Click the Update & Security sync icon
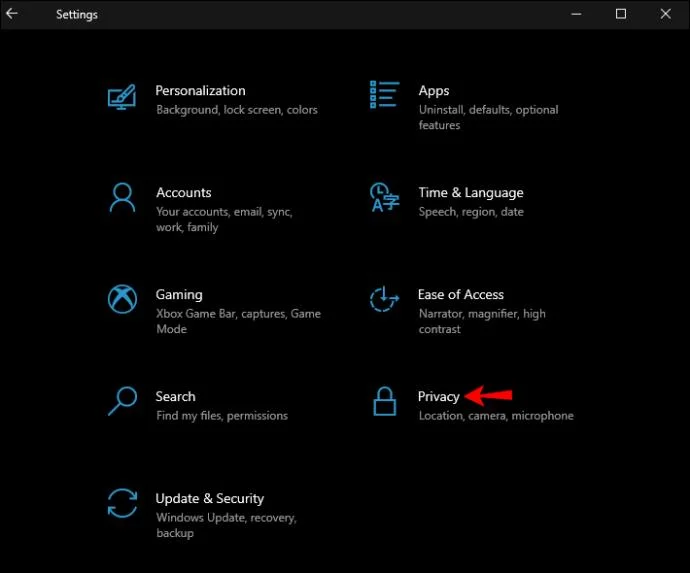Image resolution: width=690 pixels, height=573 pixels. [122, 503]
